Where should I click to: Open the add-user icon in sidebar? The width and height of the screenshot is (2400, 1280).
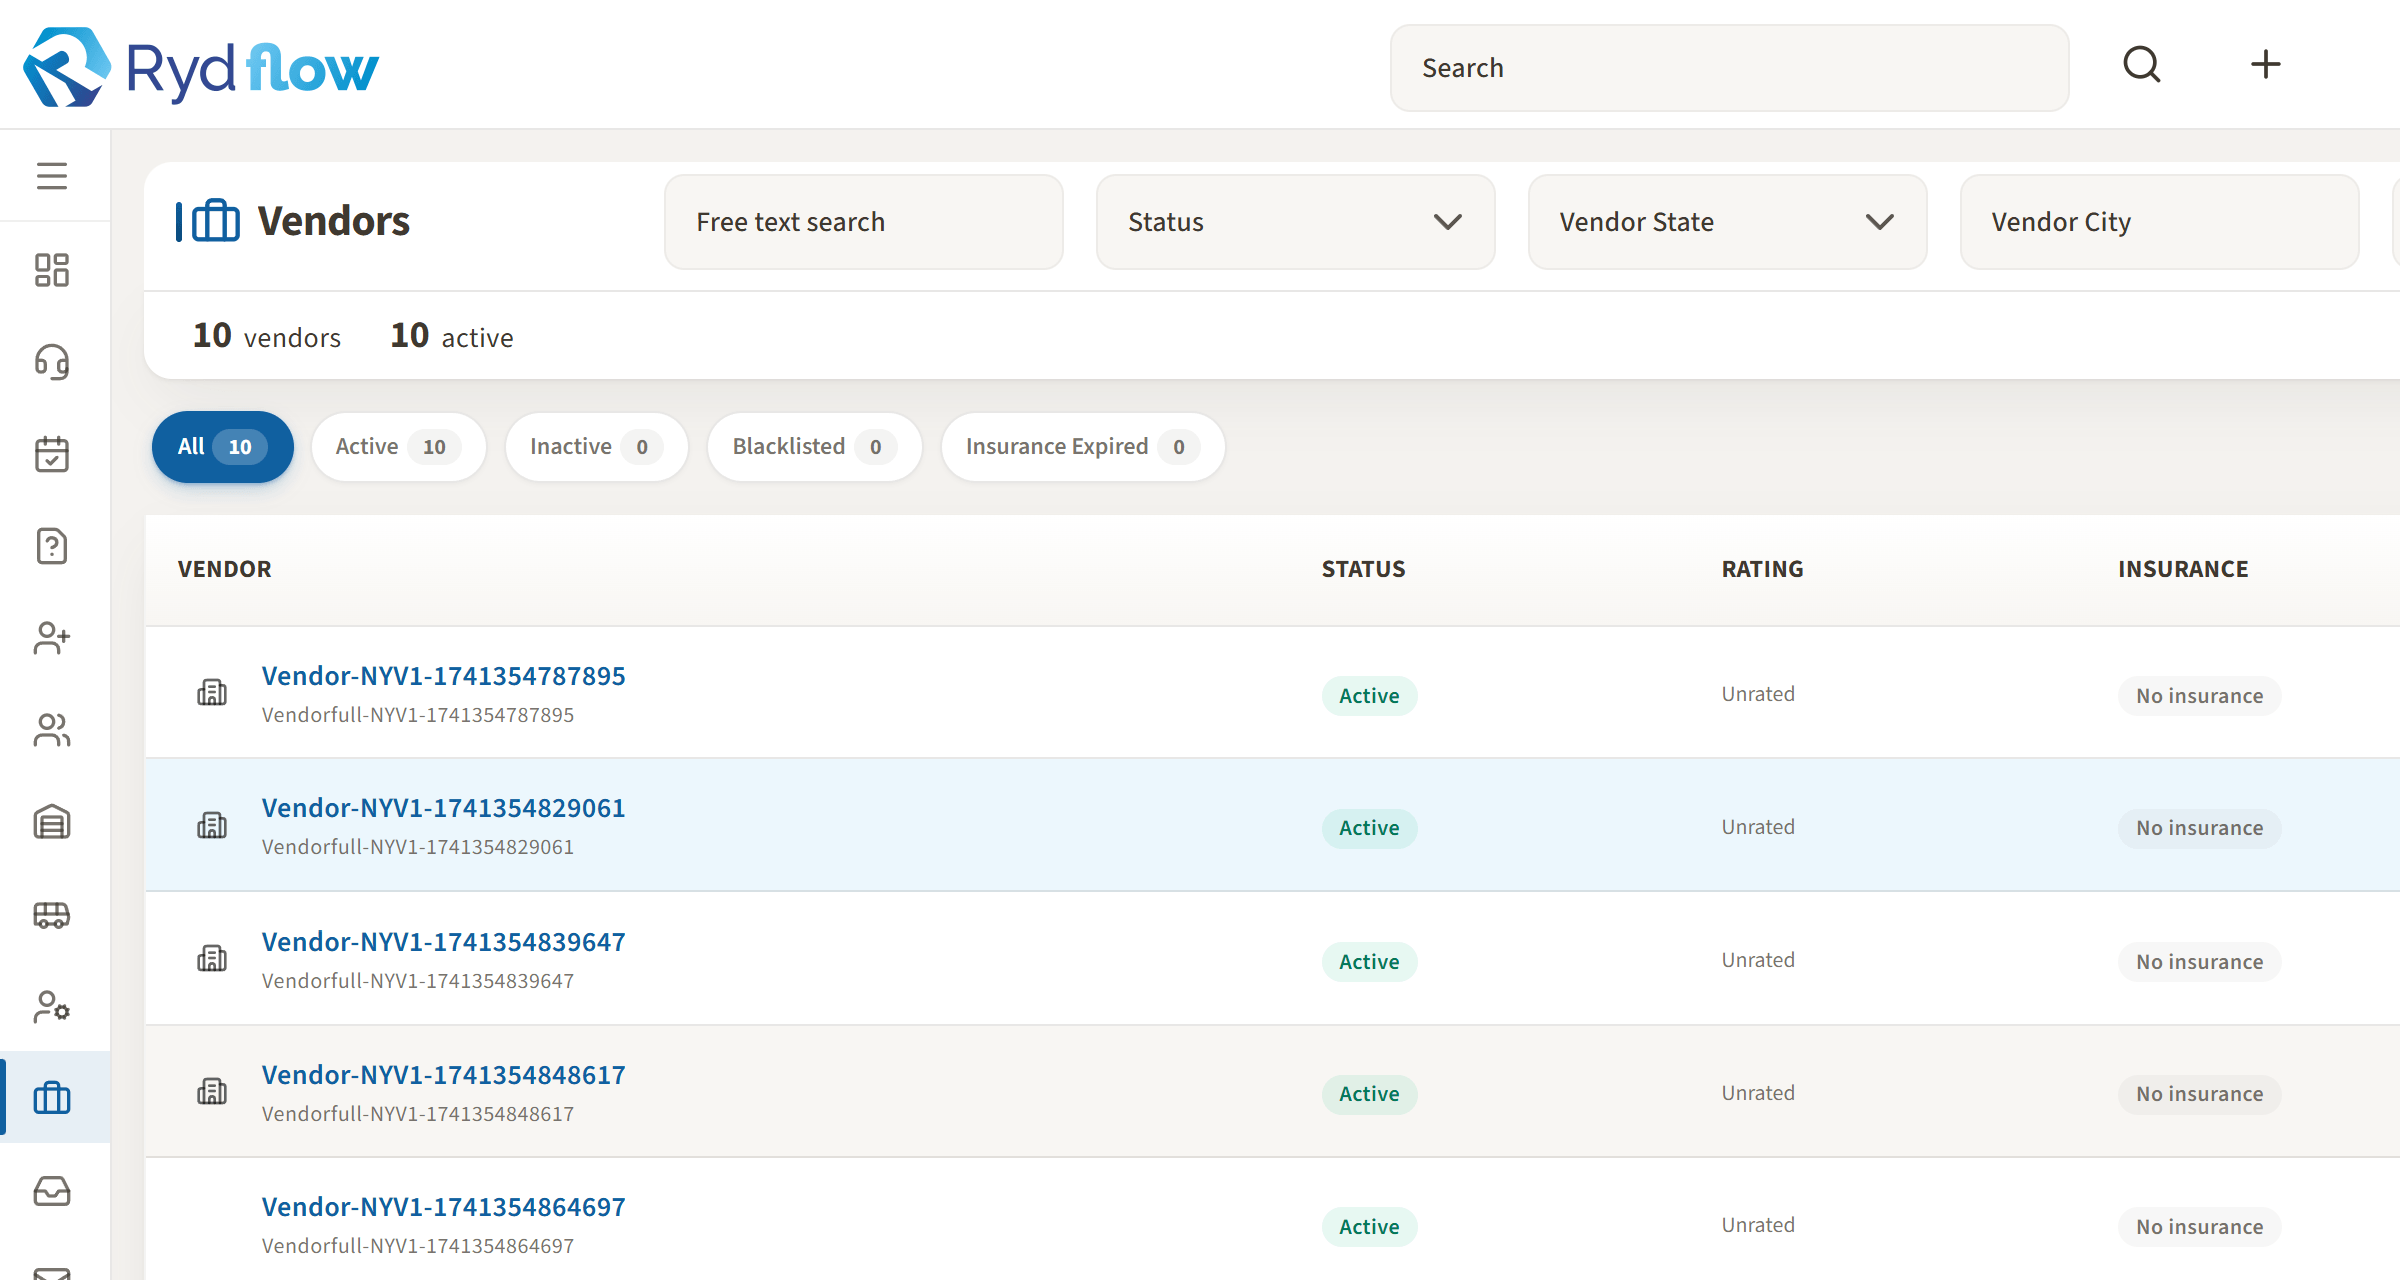pyautogui.click(x=52, y=638)
